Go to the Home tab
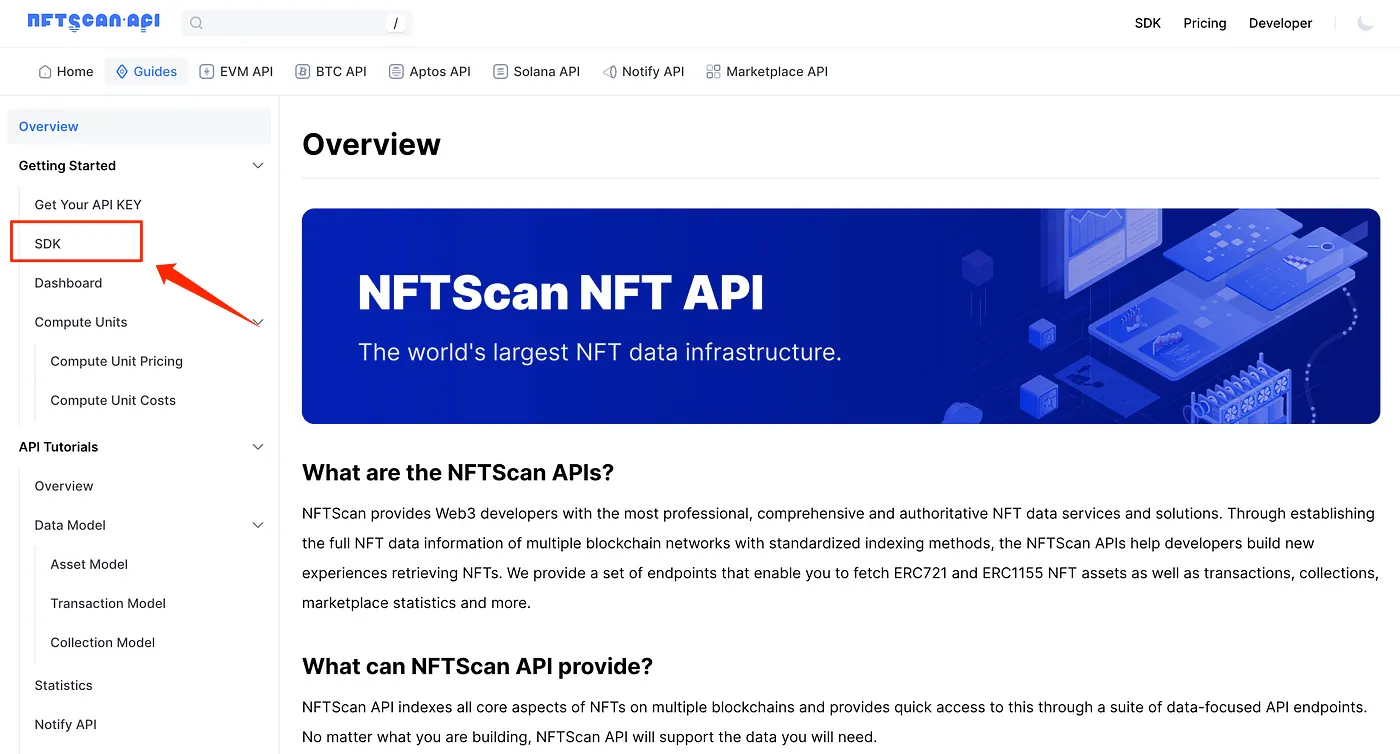 click(x=66, y=72)
